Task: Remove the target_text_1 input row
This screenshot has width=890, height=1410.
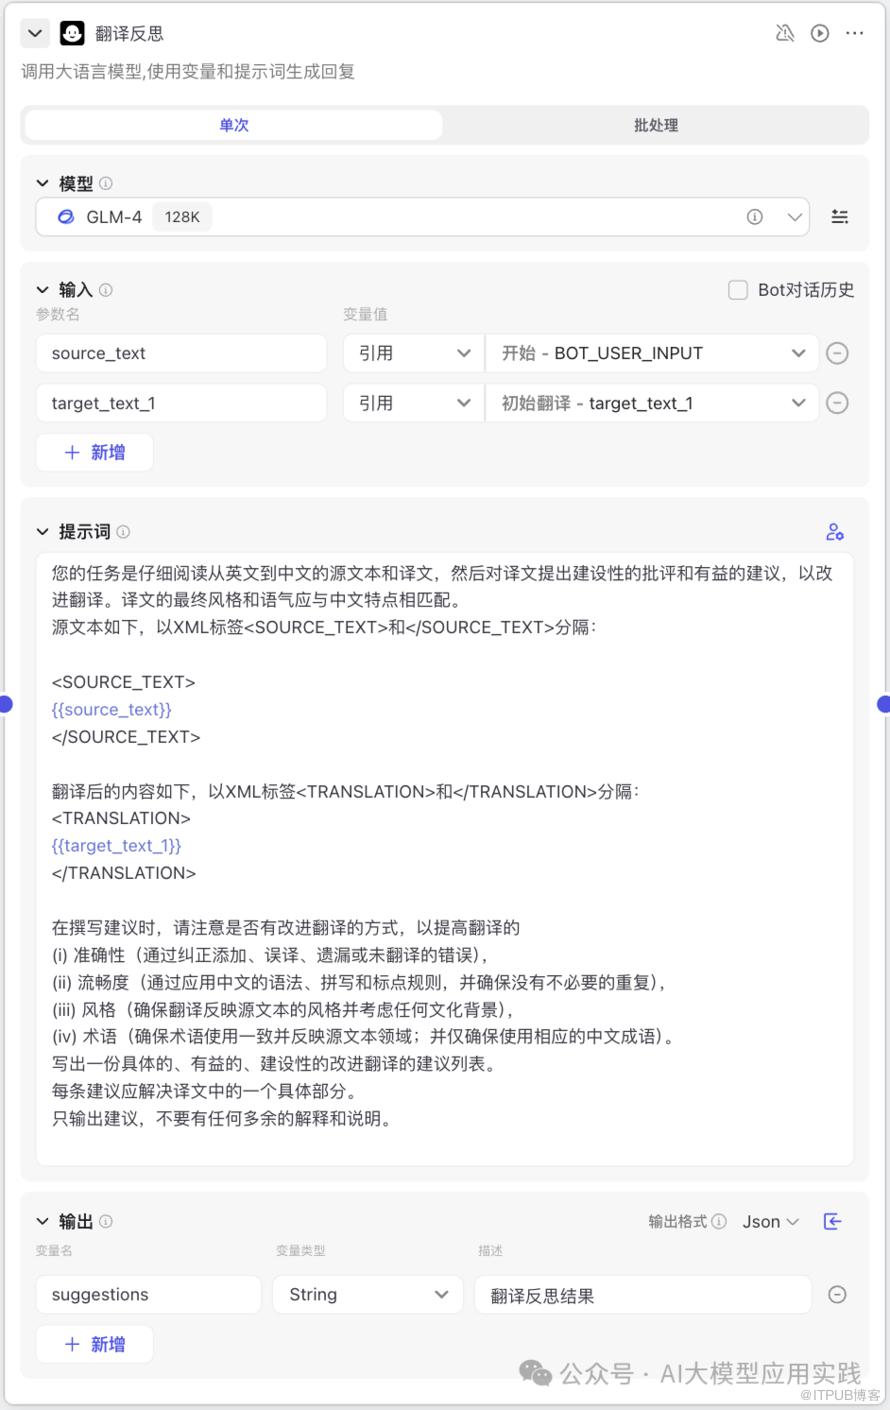Action: coord(838,403)
